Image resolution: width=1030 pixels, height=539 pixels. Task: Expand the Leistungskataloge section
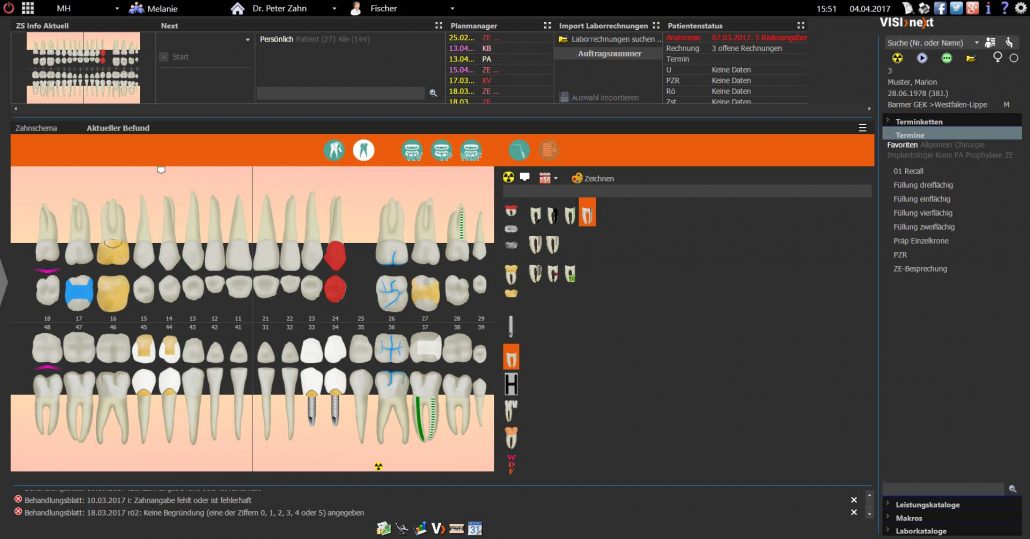(928, 505)
